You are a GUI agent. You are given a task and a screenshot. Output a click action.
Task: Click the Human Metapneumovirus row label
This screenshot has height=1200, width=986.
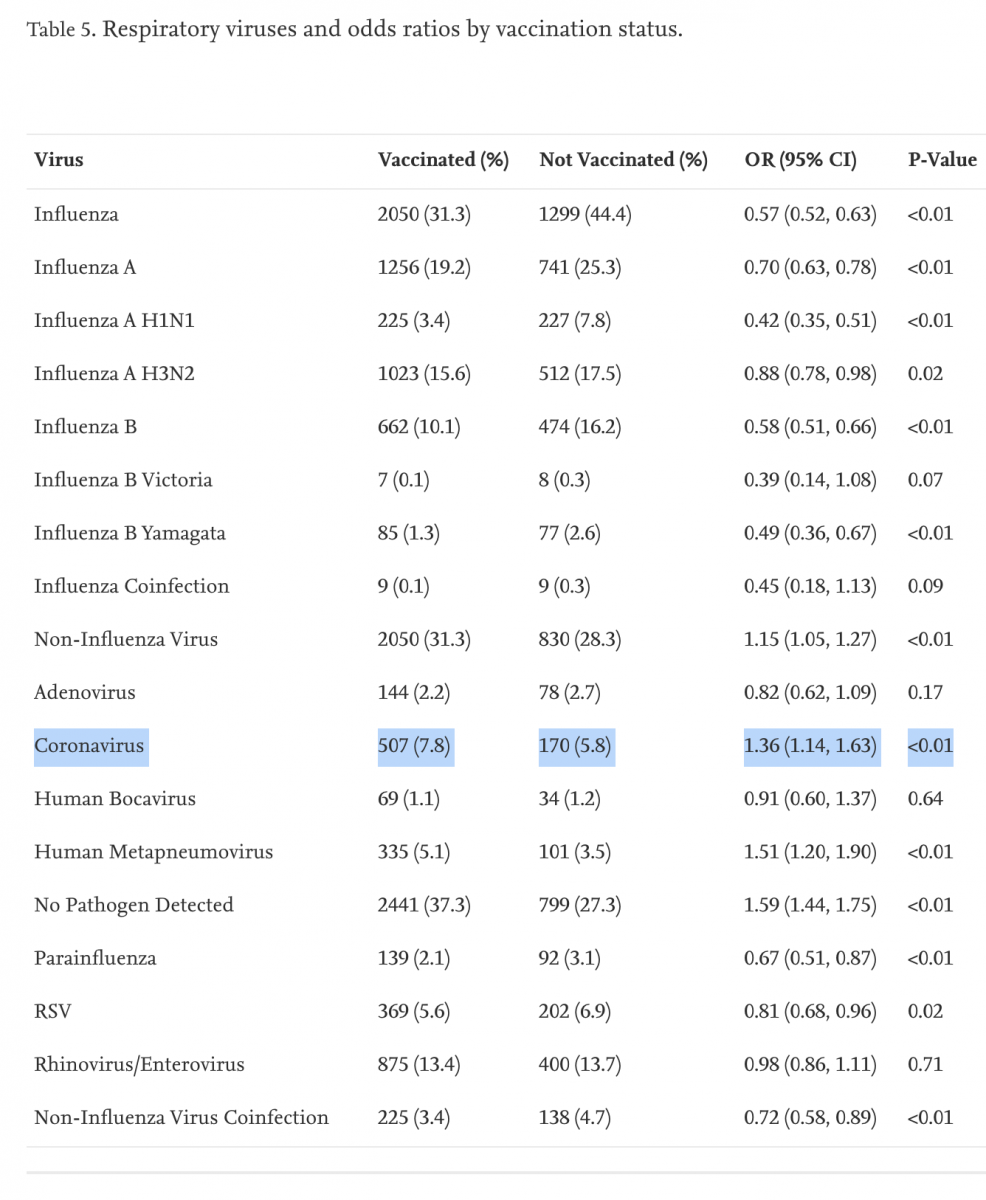[x=153, y=852]
